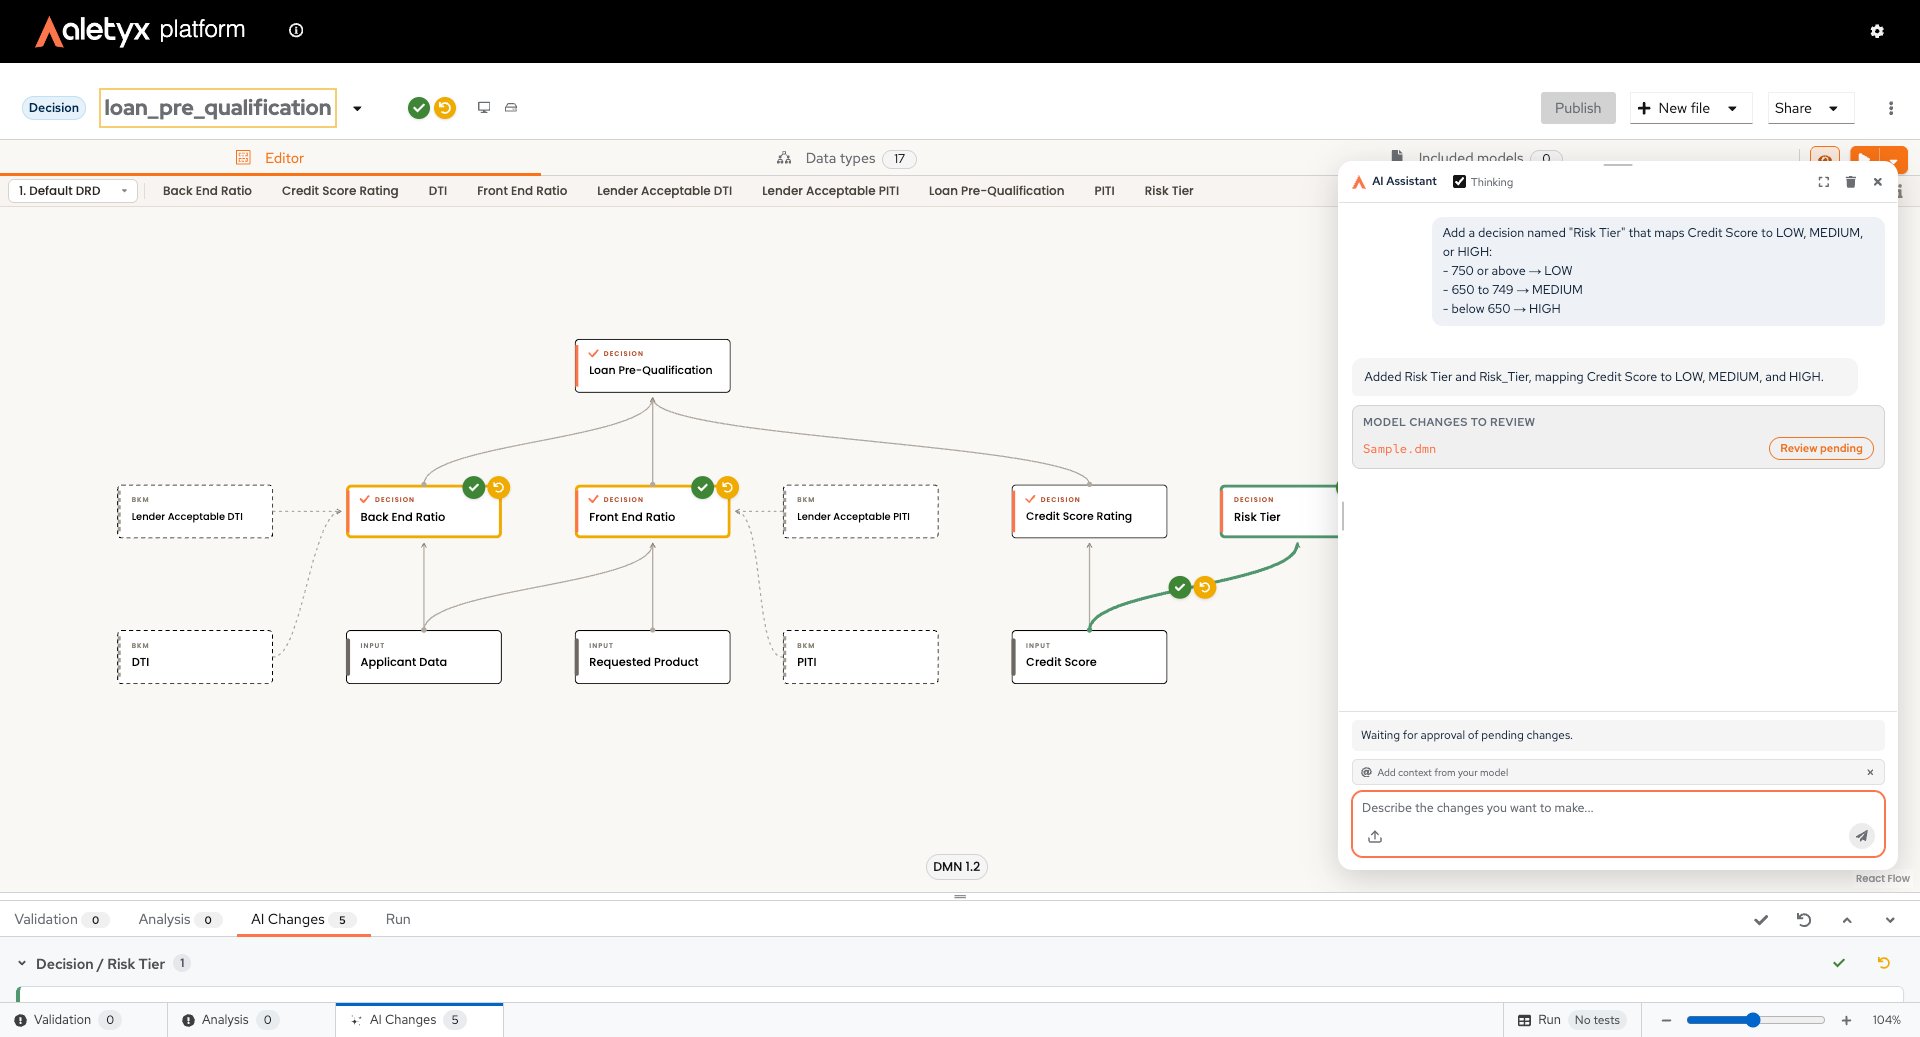Screen dimensions: 1920x1037
Task: Click the zoom level slider
Action: coord(1755,1020)
